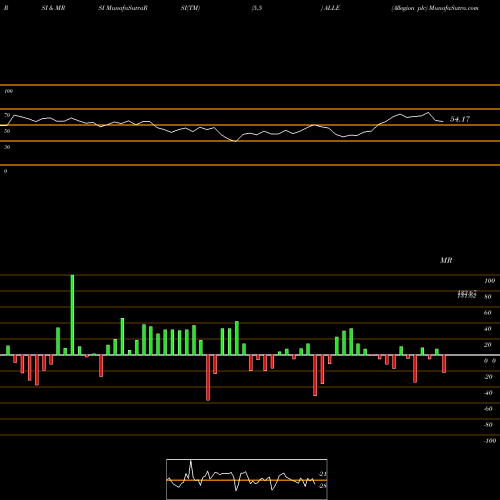Click the deepest red MR bar near the chart center
This screenshot has width=500, height=500.
tap(208, 378)
